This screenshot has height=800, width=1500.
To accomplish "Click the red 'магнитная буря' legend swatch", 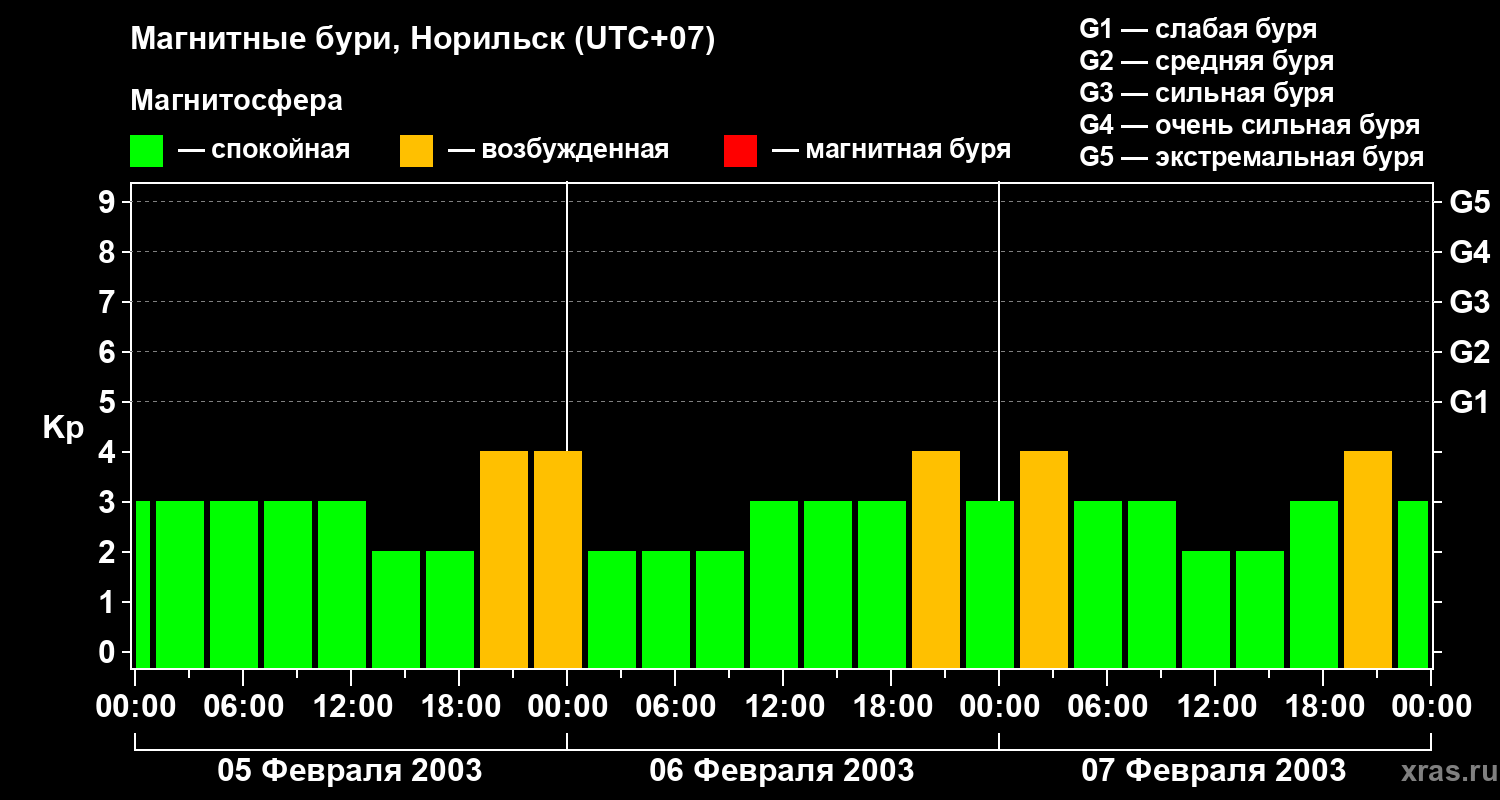I will tap(740, 151).
